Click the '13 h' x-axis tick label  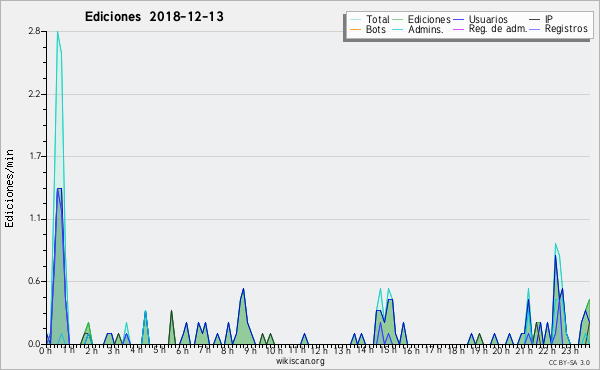coord(342,350)
